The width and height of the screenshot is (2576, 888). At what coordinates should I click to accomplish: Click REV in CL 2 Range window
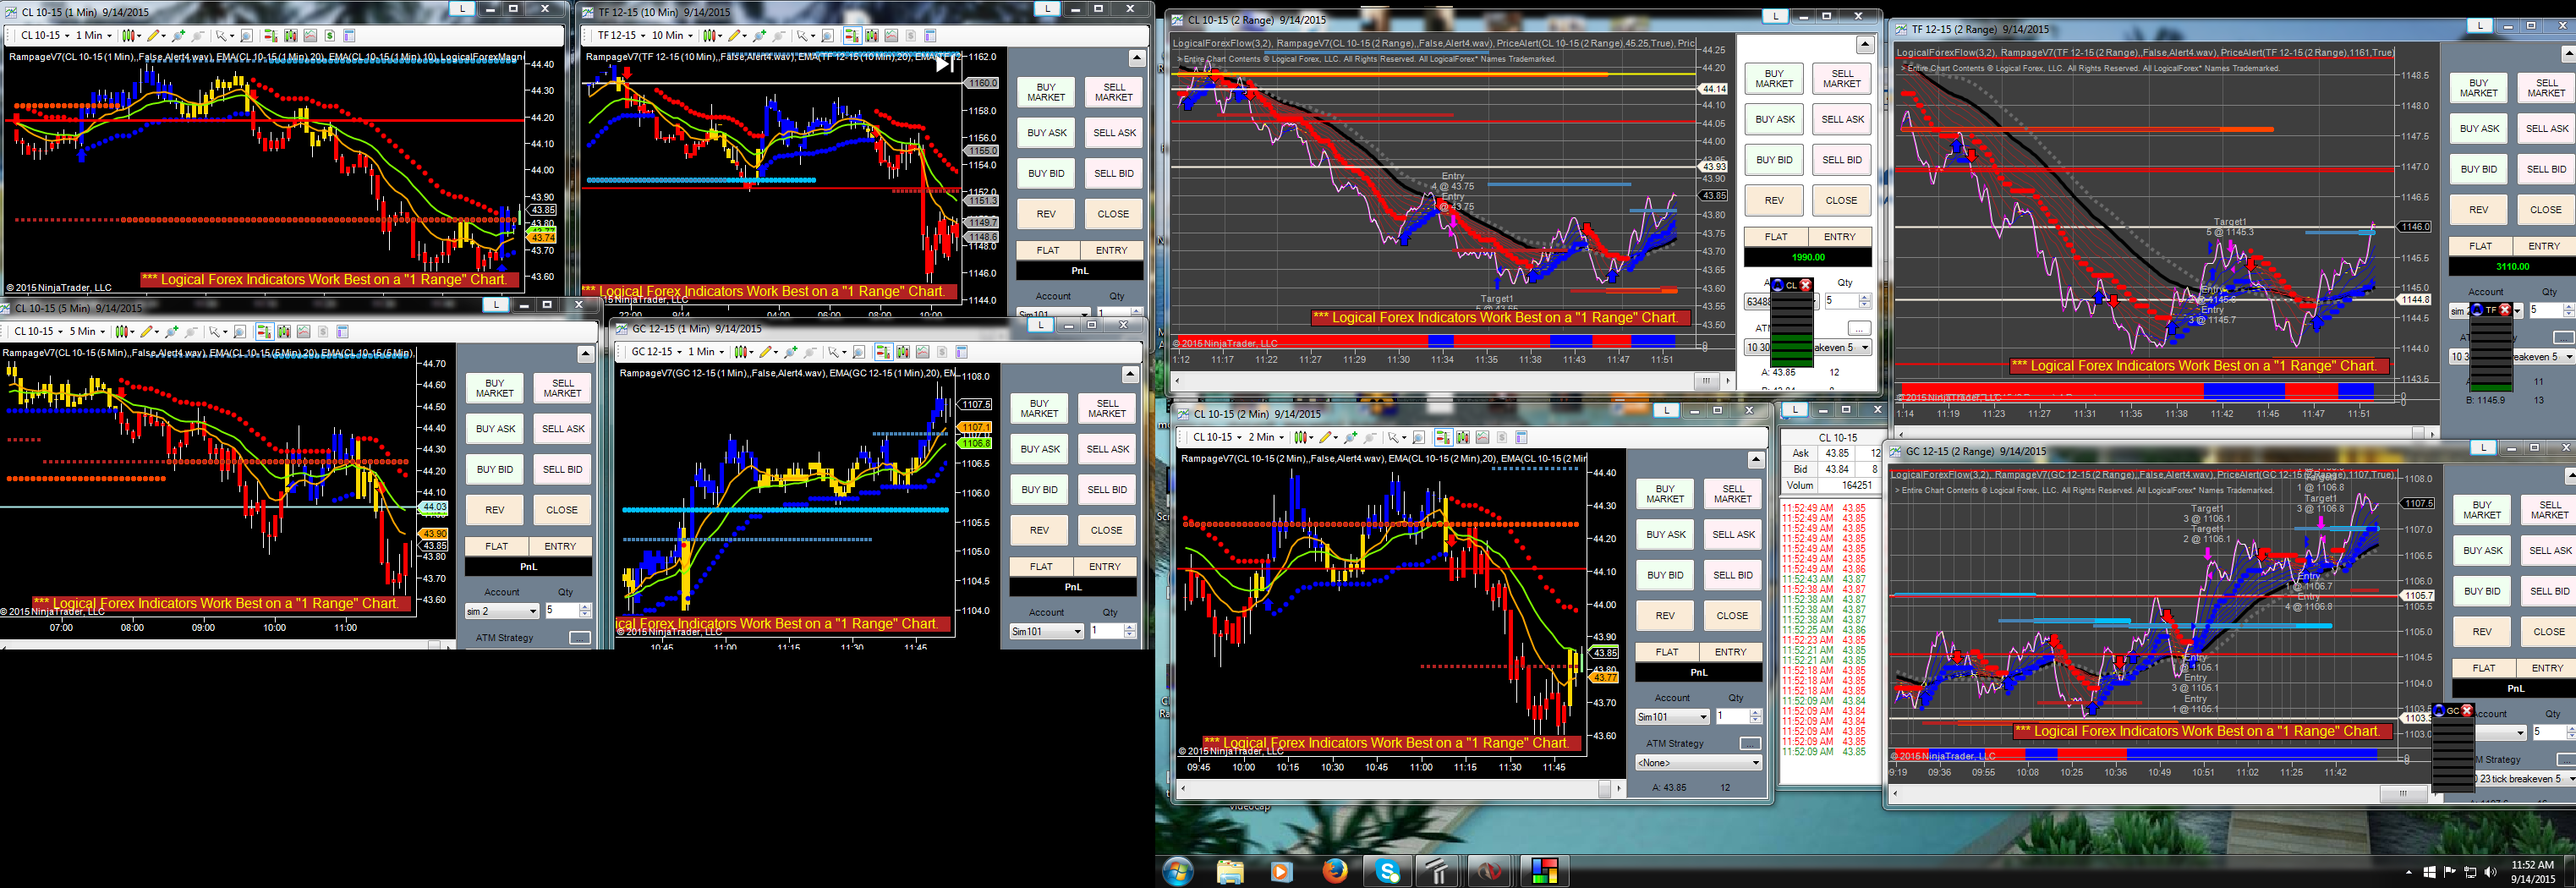click(1774, 200)
